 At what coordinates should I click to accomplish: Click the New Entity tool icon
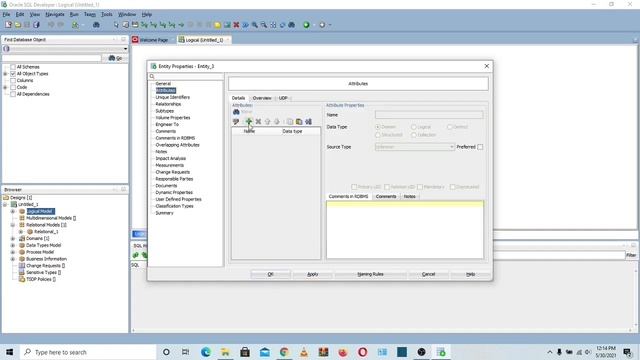tap(126, 25)
